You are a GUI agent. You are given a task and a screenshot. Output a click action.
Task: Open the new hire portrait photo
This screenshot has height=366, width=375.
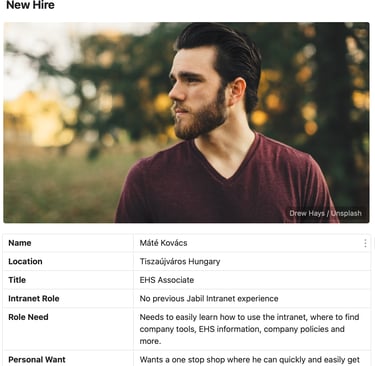point(186,122)
